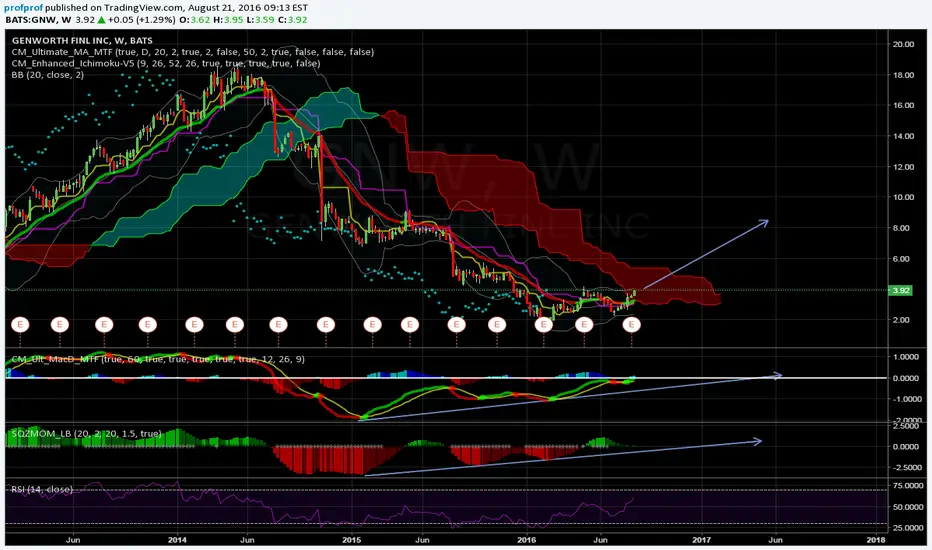Click the green 3.92 current price label
Viewport: 932px width, 550px height.
[900, 290]
